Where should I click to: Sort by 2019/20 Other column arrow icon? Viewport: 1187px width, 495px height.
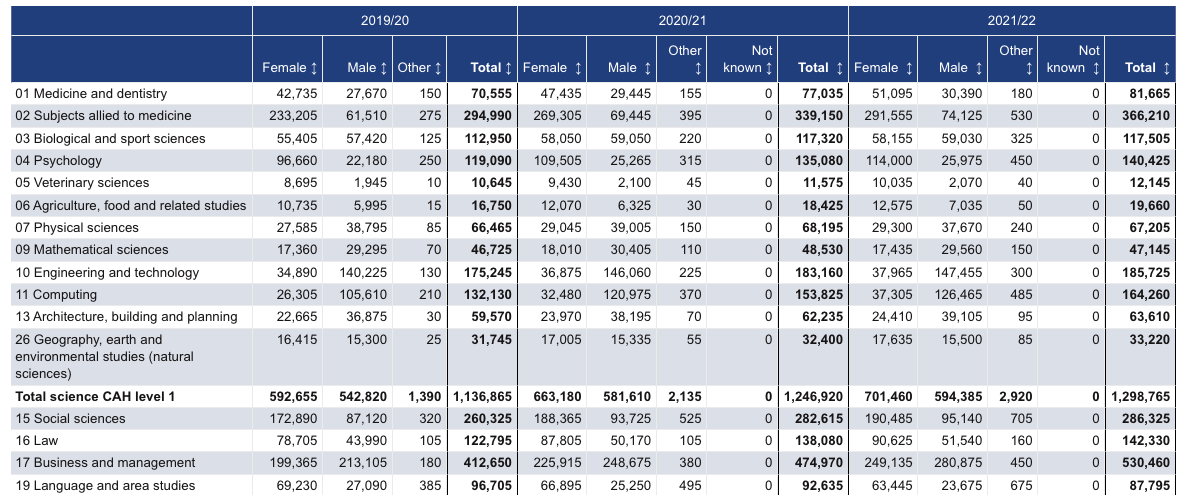click(x=438, y=68)
